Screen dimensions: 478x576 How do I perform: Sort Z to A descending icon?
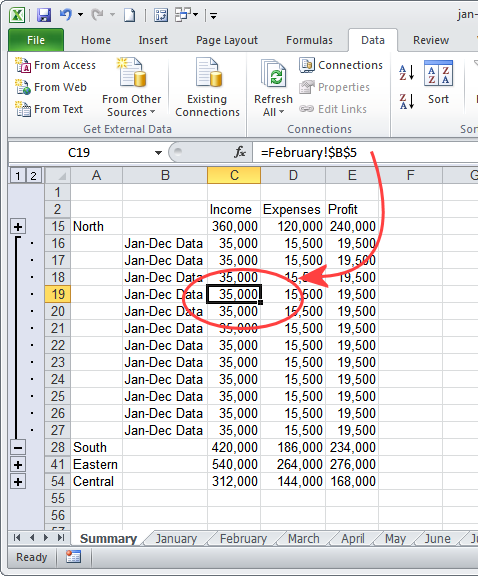click(x=406, y=101)
